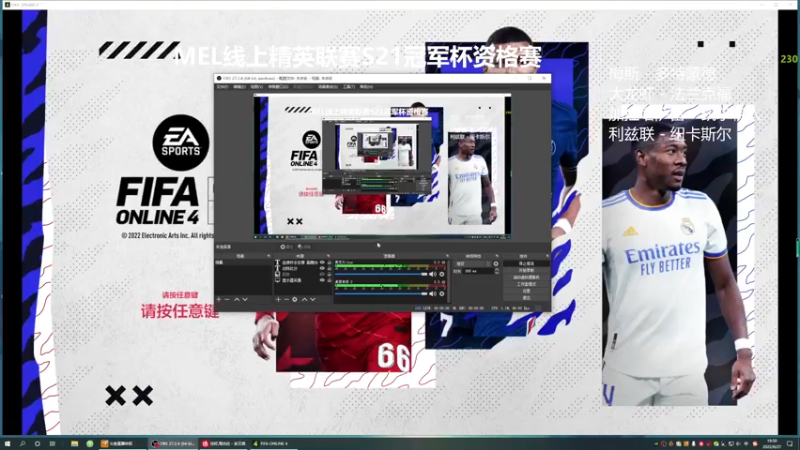Open Settings from Controls panel
Viewport: 800px width, 450px height.
(526, 291)
